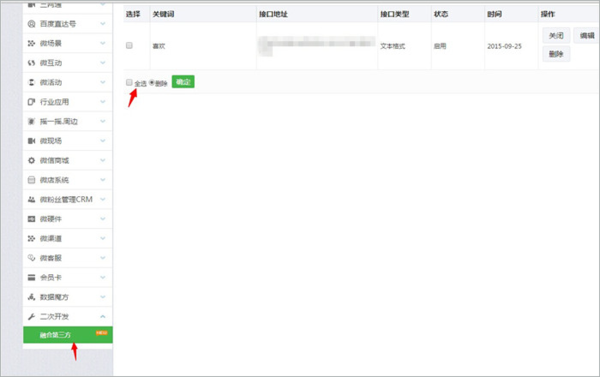
Task: Expand the 微硬件 chevron
Action: pos(103,219)
